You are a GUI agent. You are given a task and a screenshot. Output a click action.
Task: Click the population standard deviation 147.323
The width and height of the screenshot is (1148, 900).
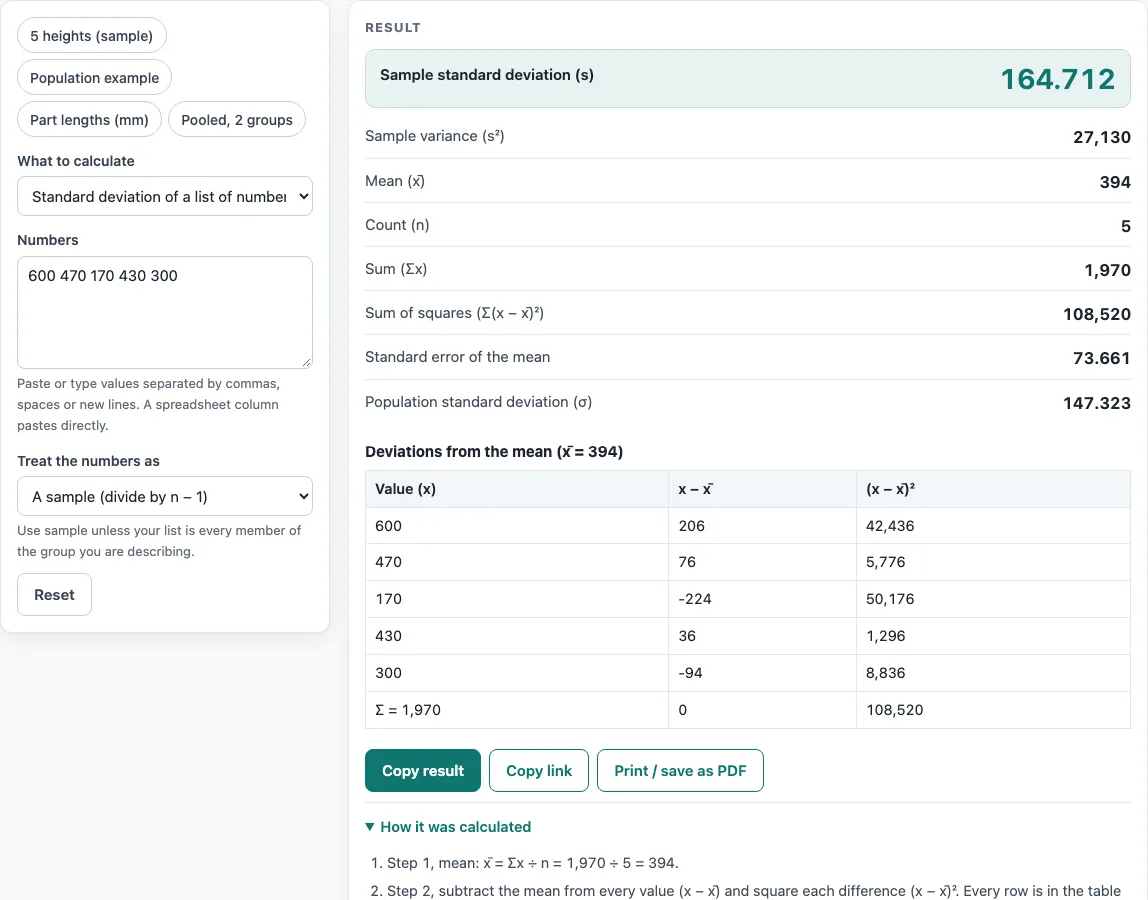click(x=1097, y=403)
